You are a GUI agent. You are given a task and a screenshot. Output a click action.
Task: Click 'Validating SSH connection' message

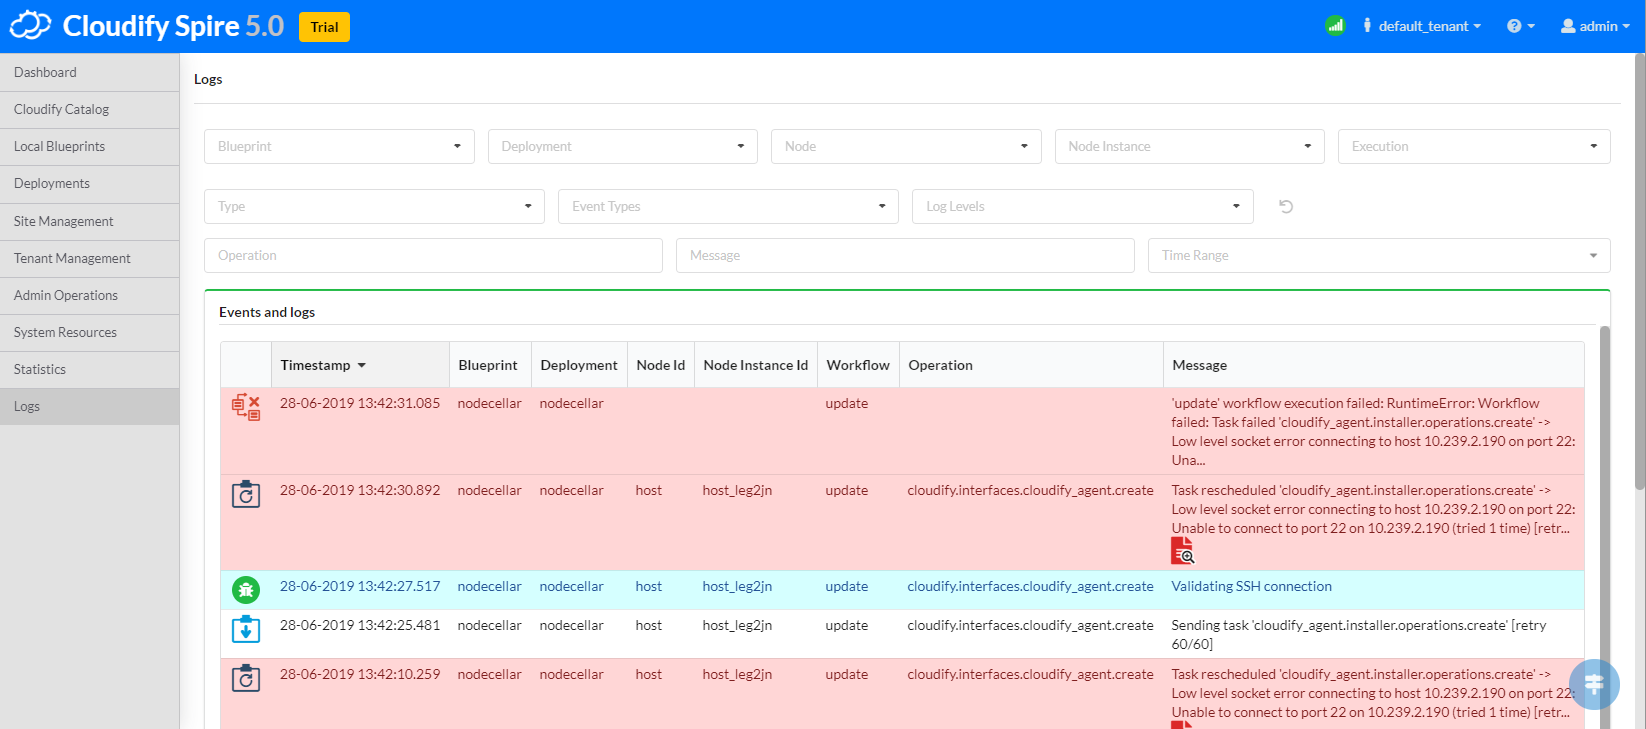point(1251,586)
